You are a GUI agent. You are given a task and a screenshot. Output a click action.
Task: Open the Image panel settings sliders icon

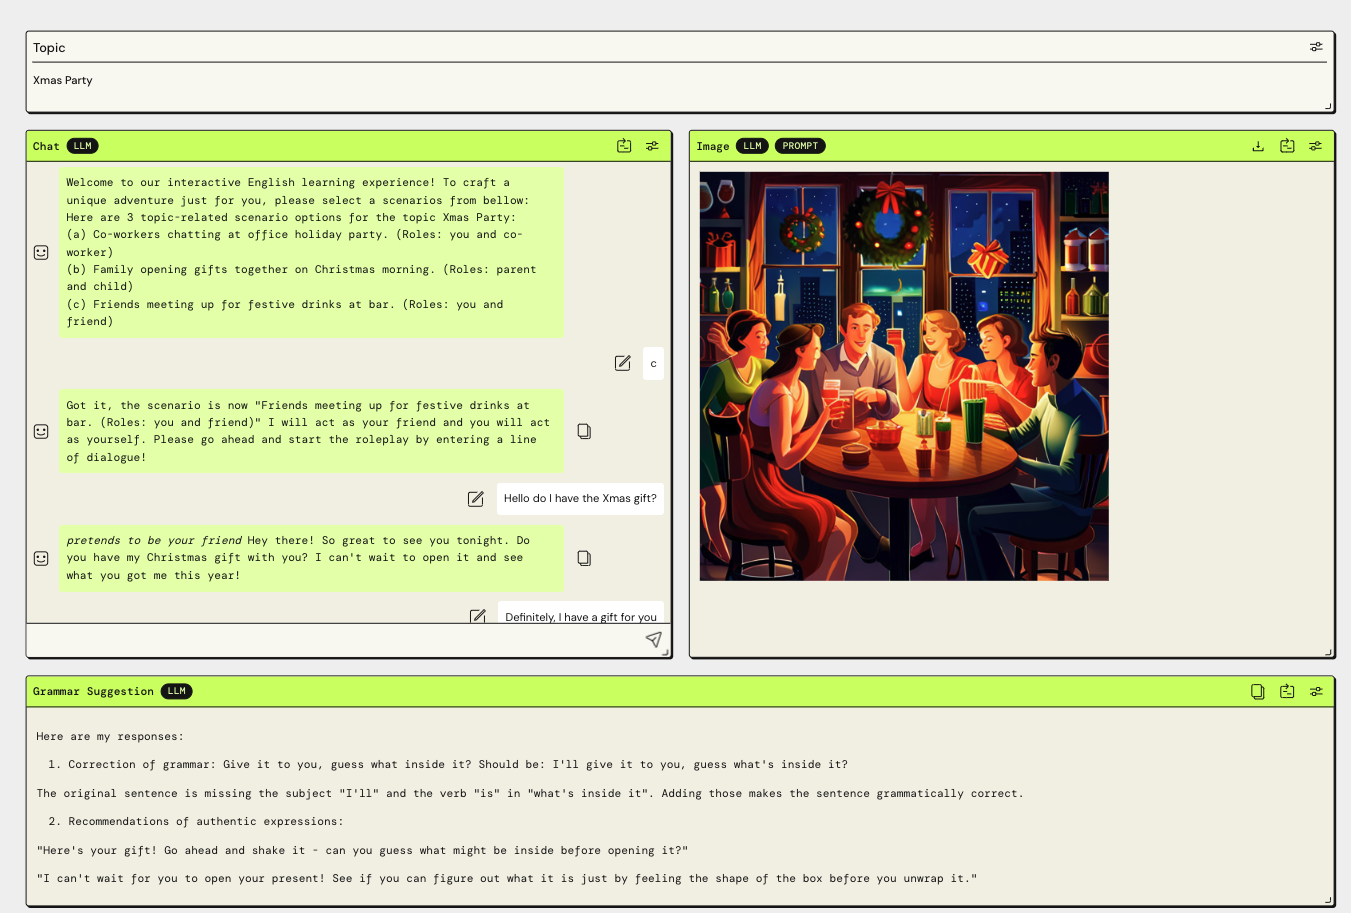[1315, 146]
